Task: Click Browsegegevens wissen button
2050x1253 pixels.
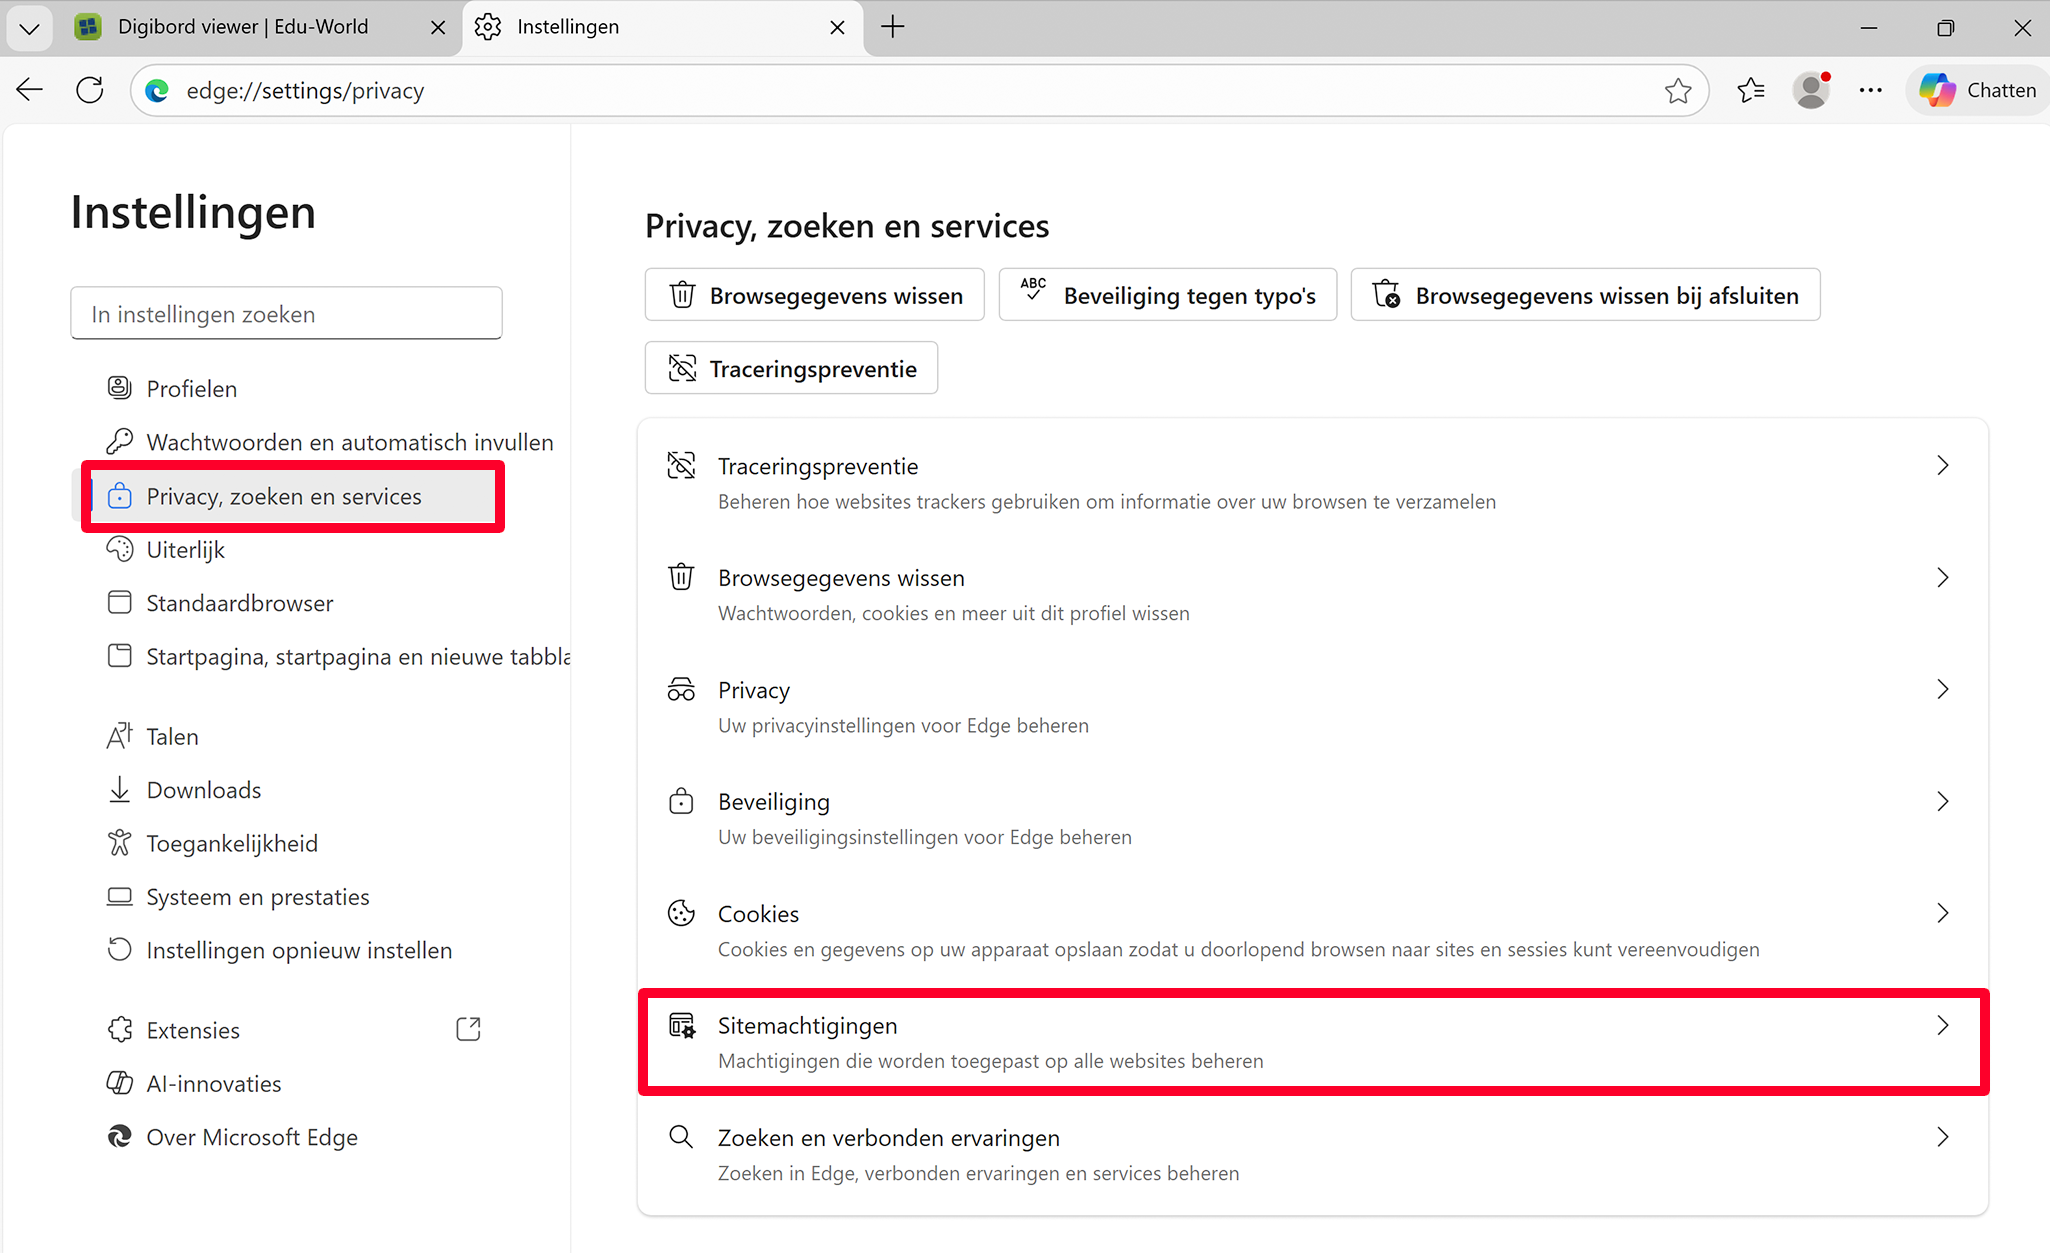Action: 815,295
